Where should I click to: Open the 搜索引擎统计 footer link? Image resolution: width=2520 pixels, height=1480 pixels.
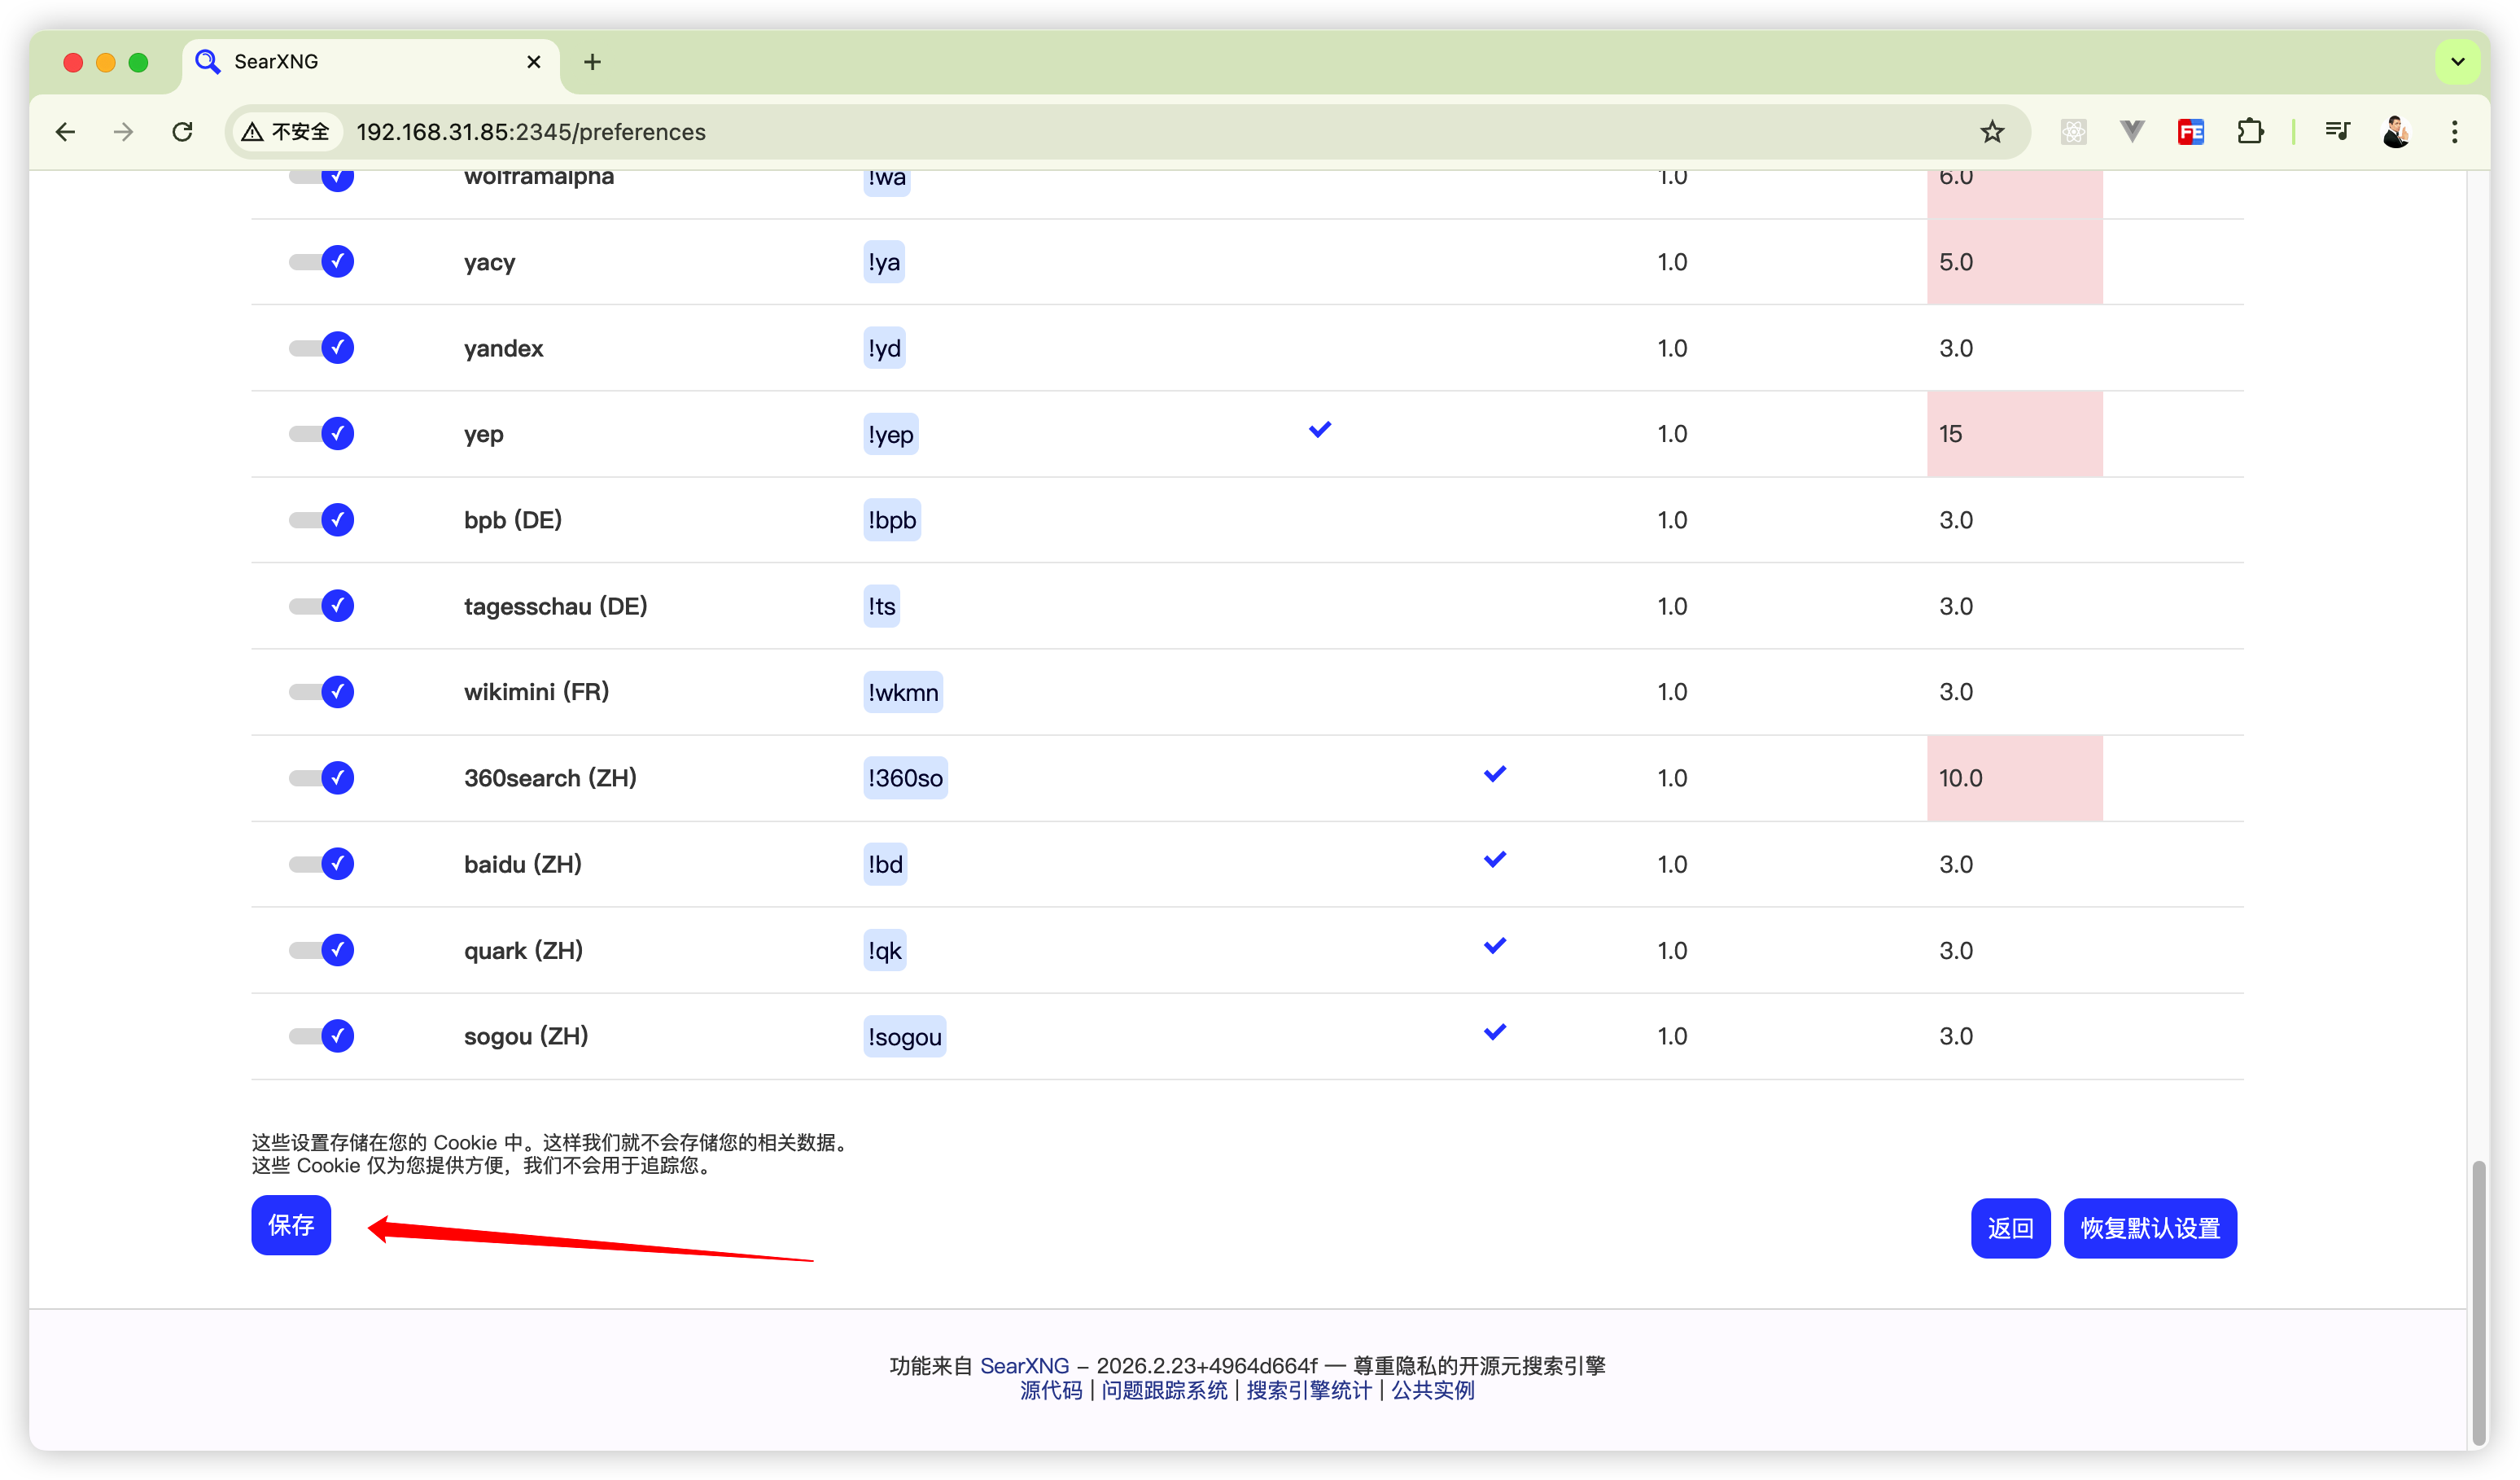(1308, 1390)
